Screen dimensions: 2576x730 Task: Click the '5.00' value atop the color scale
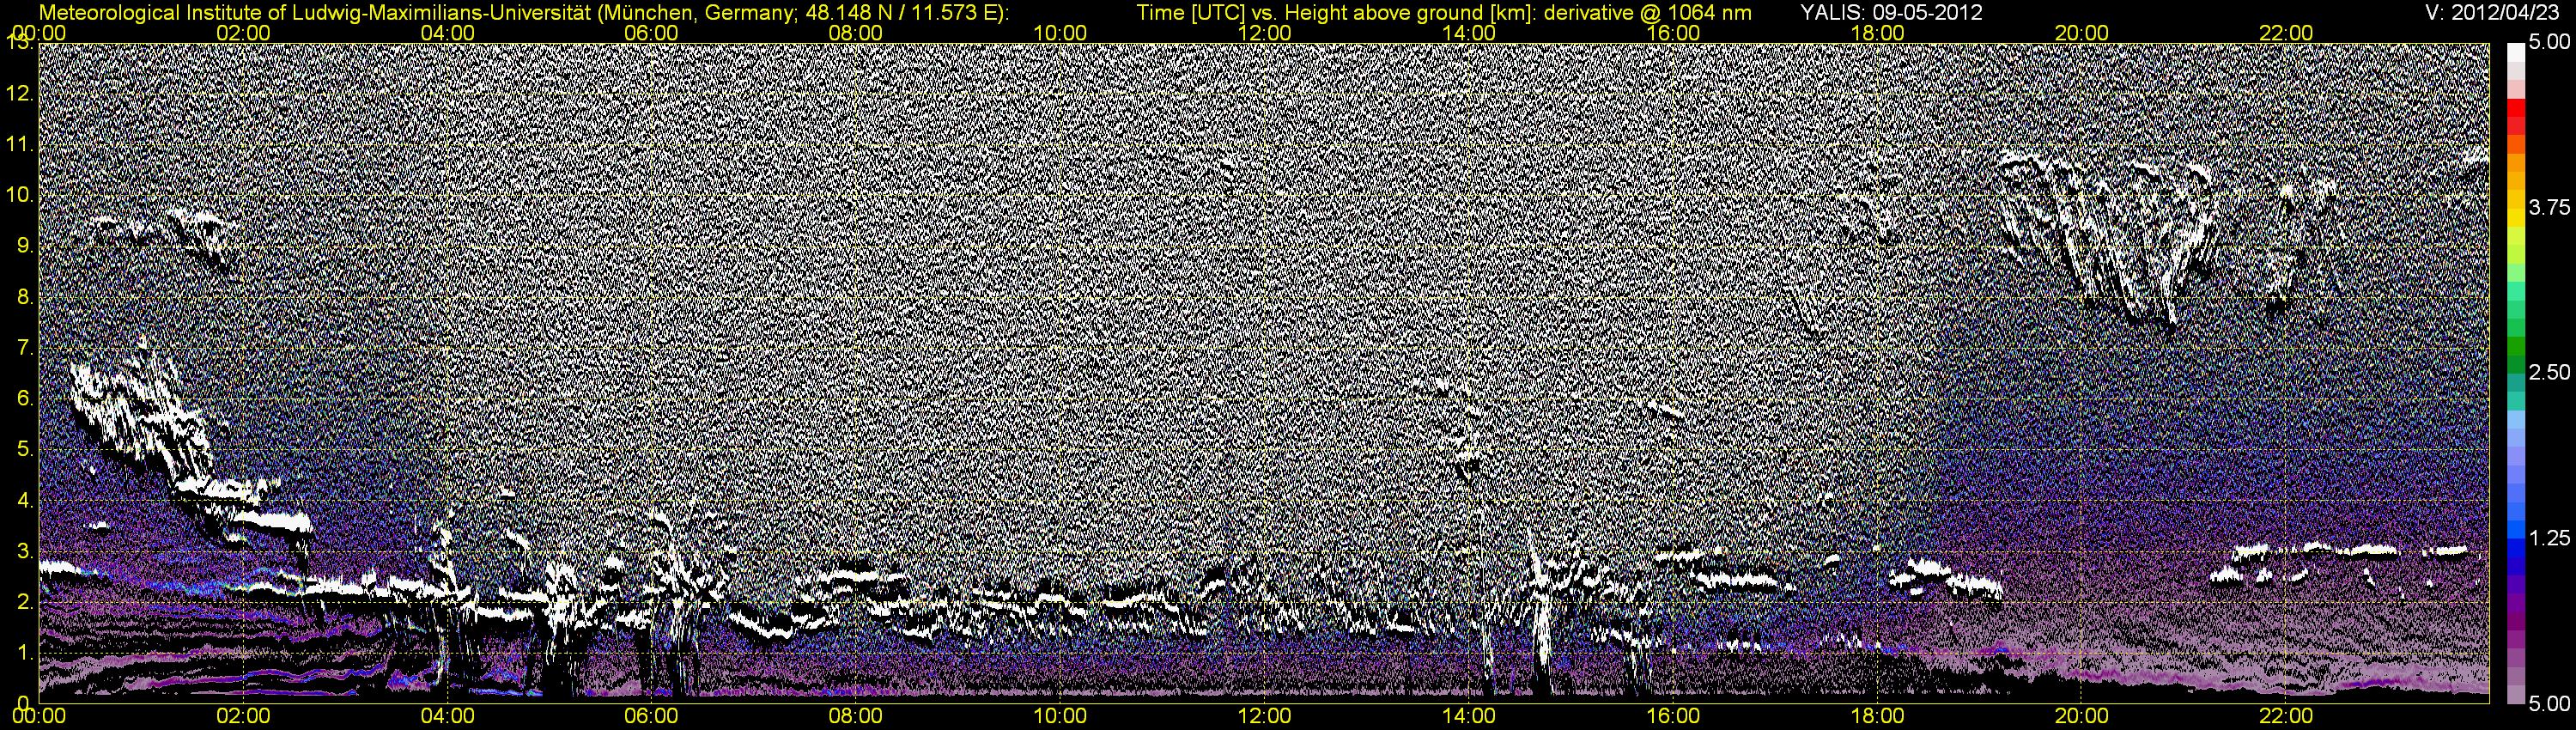point(2549,42)
